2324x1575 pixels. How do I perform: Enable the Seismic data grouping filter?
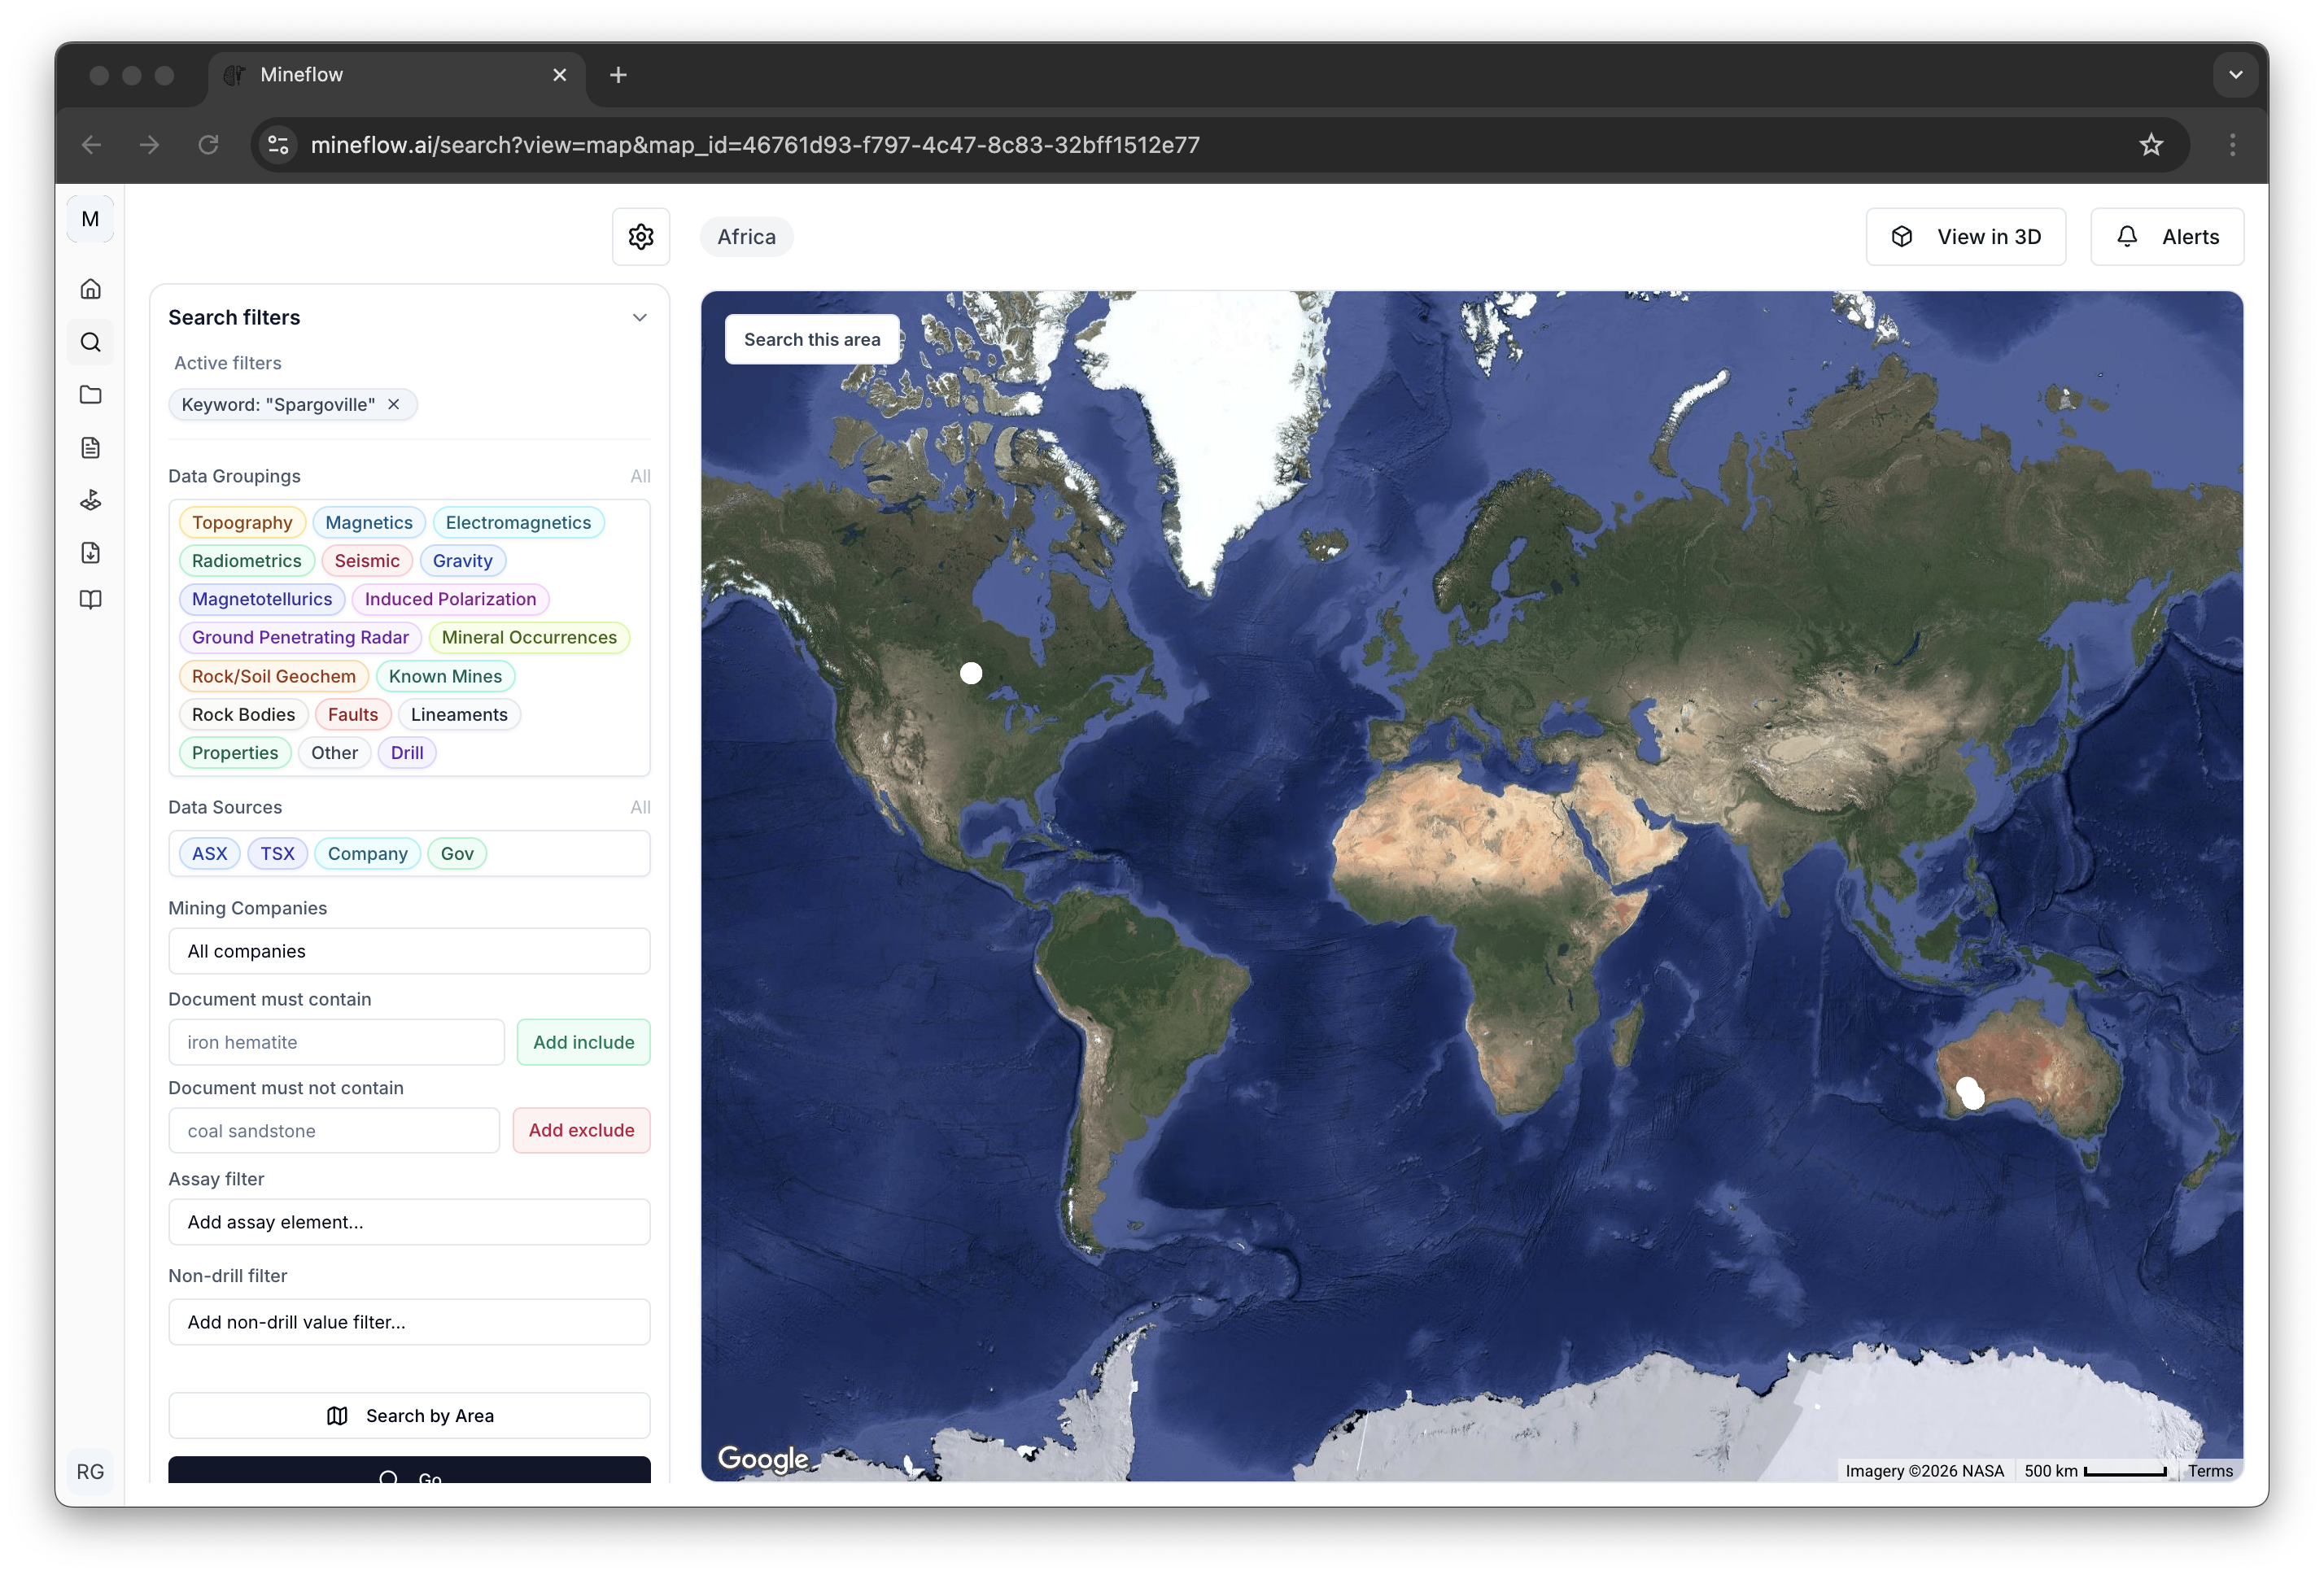click(367, 560)
